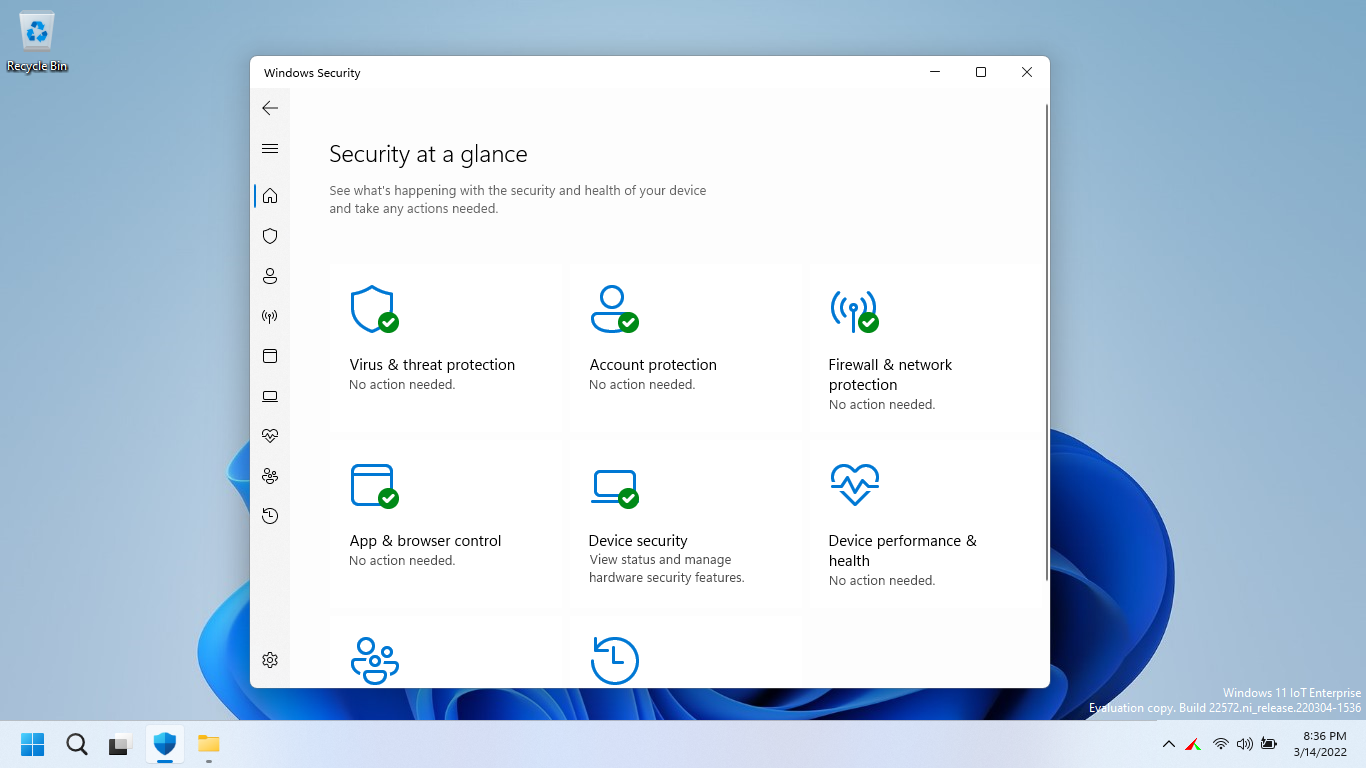This screenshot has width=1366, height=768.
Task: Click the large Firewall antenna icon
Action: [854, 311]
